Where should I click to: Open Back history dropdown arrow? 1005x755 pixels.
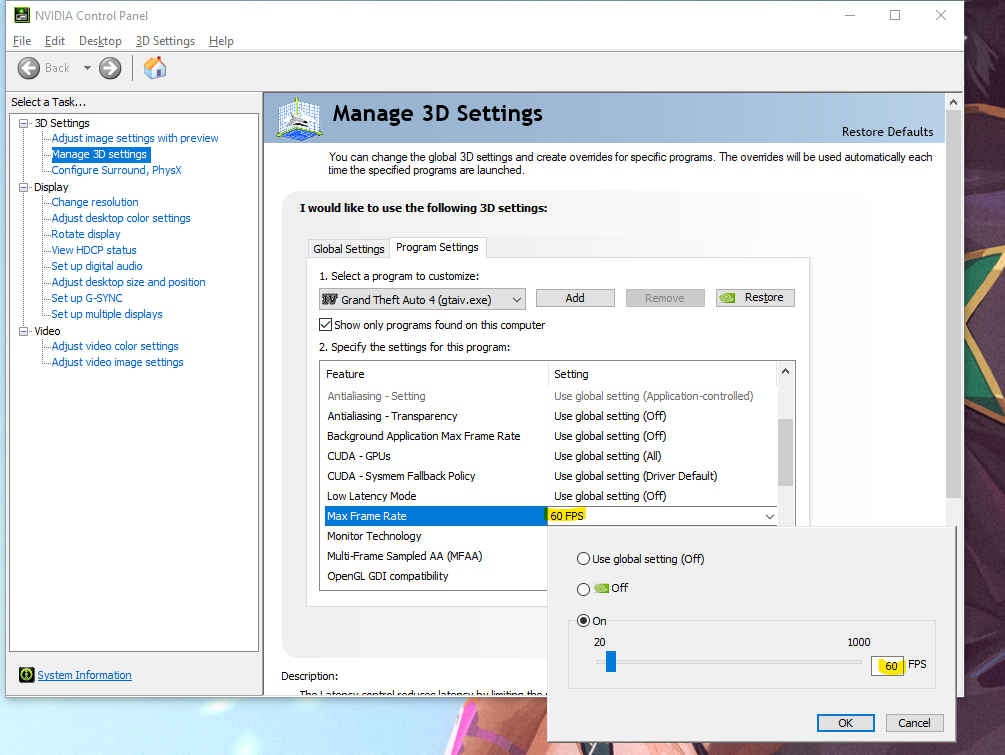click(x=87, y=68)
